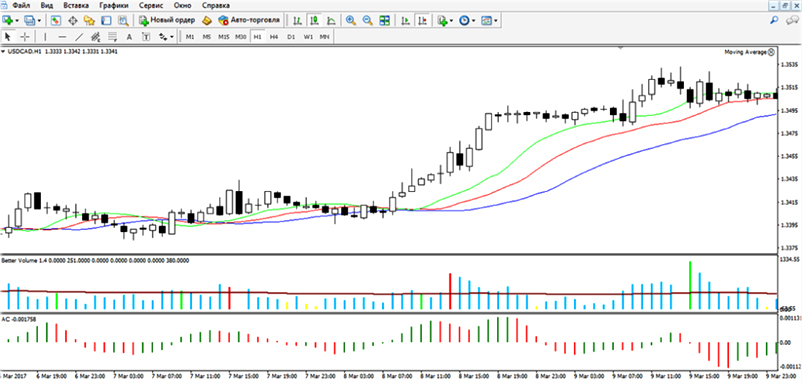
Task: Open the Вид menu
Action: pyautogui.click(x=47, y=6)
